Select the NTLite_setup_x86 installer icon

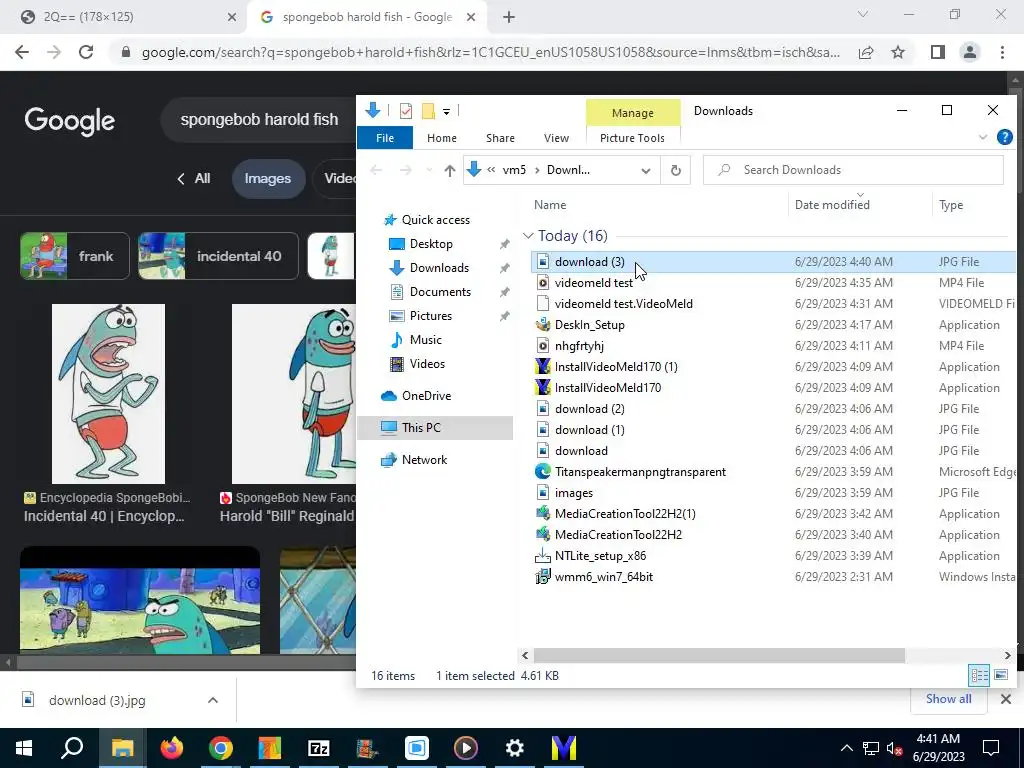click(x=543, y=556)
